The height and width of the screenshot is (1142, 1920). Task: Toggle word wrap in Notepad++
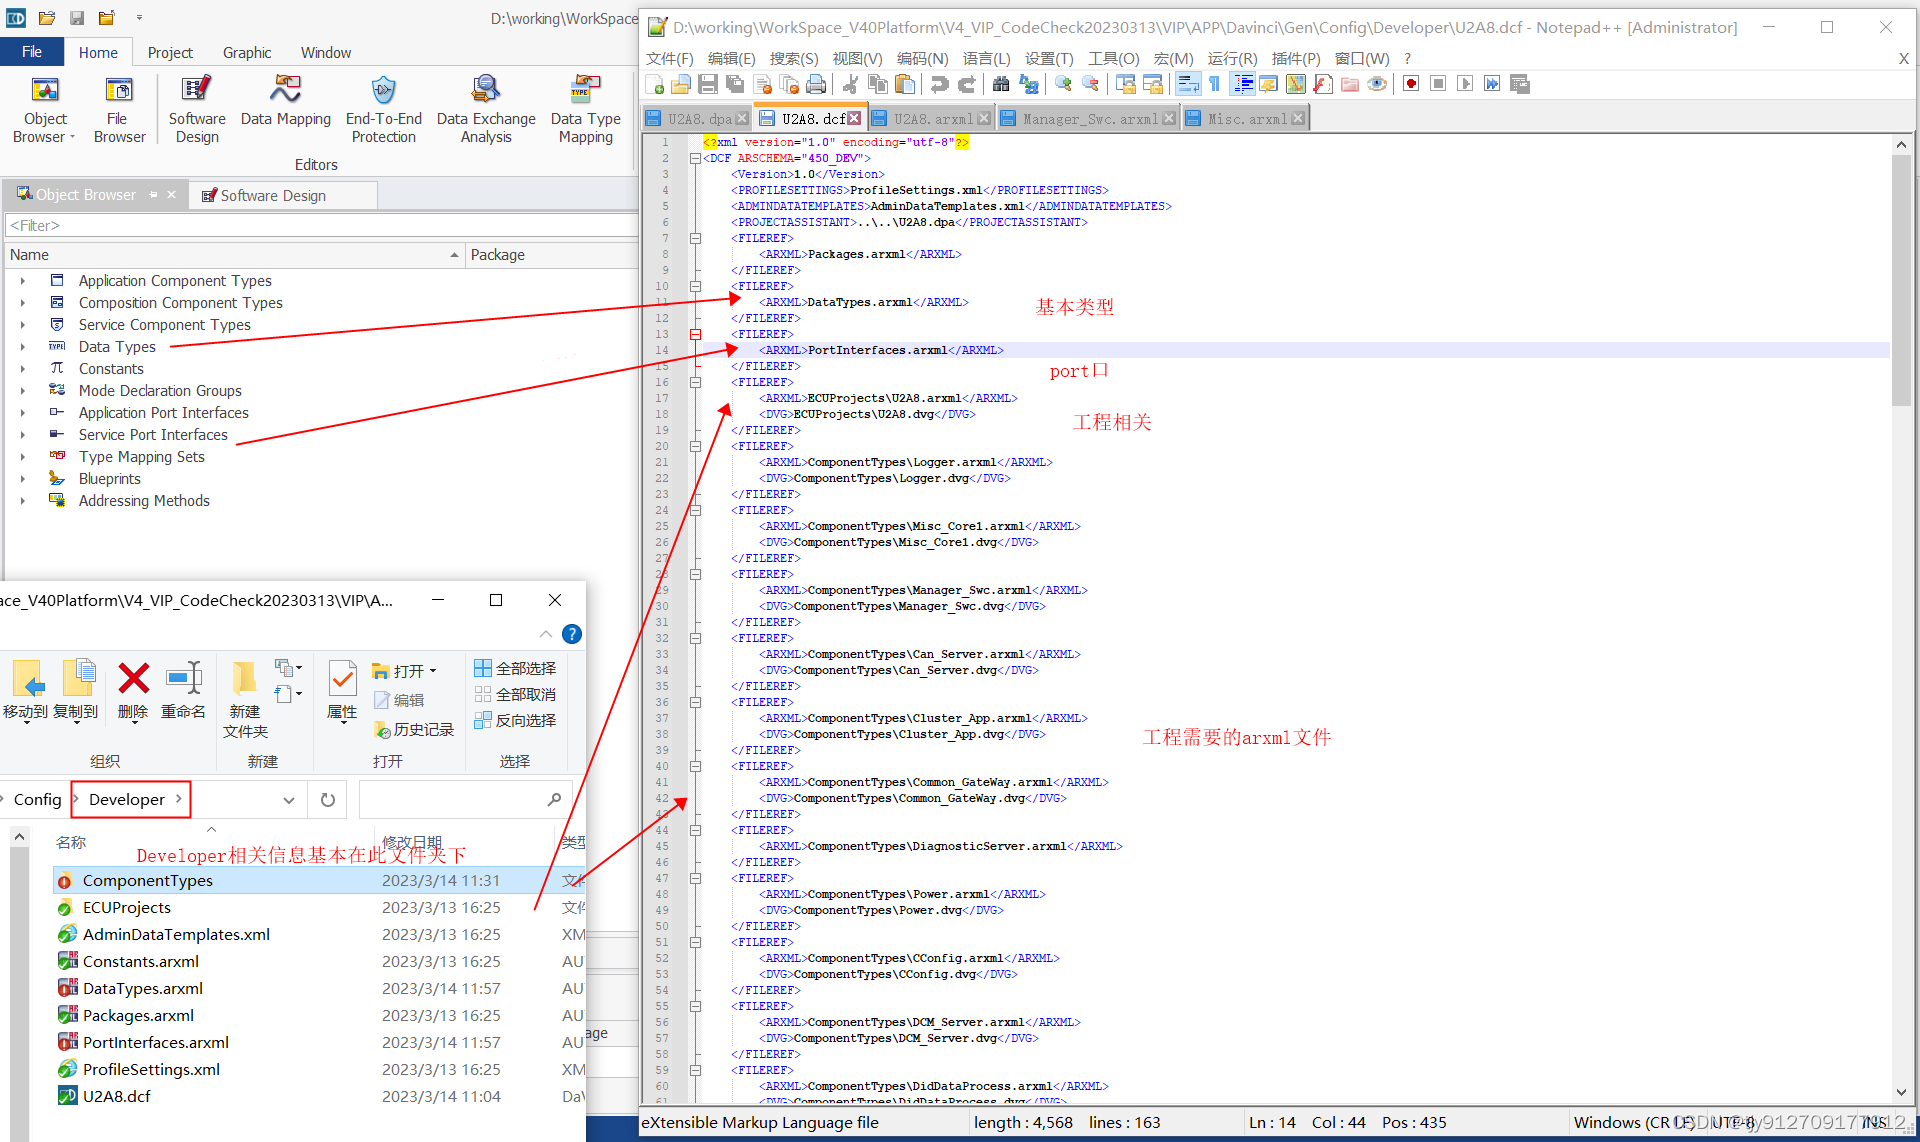coord(1188,84)
